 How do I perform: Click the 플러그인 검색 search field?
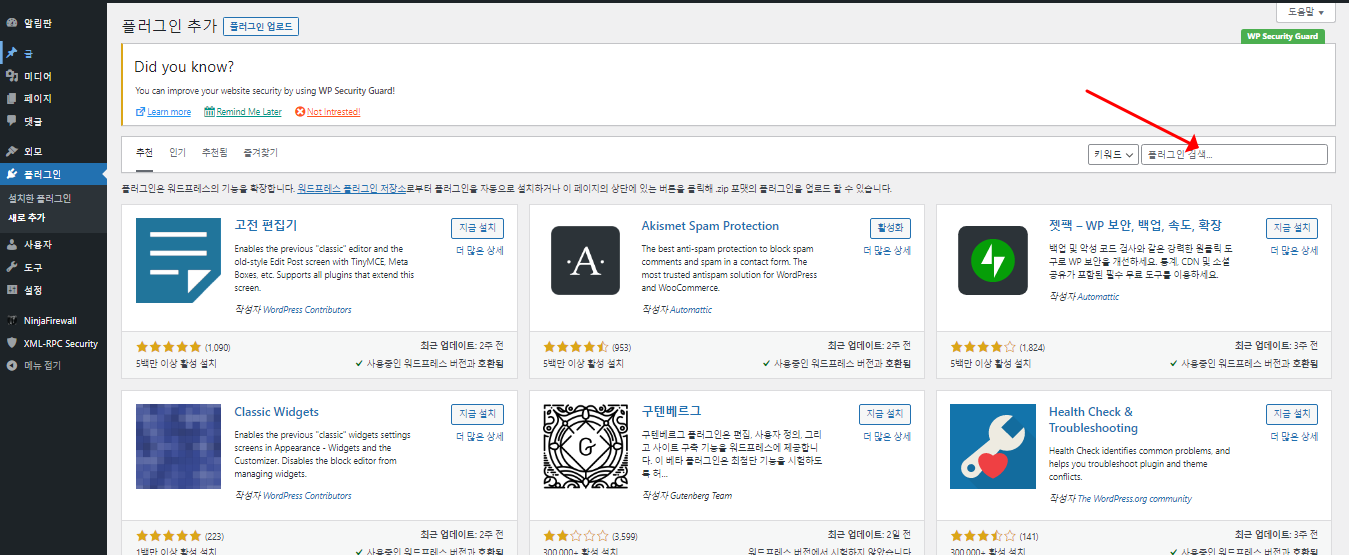click(1234, 155)
